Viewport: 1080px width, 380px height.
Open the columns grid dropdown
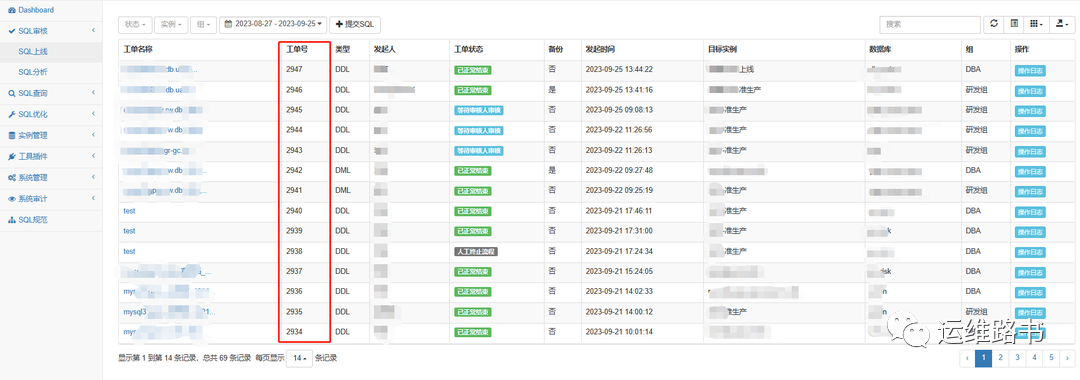coord(1036,24)
